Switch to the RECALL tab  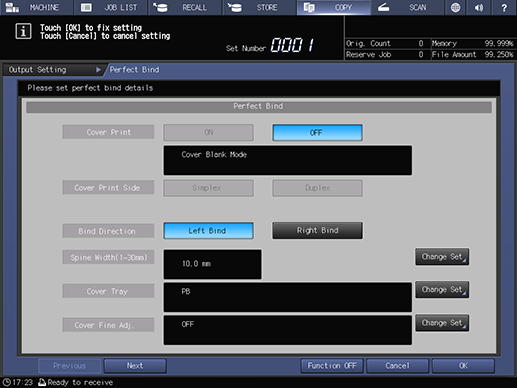point(185,7)
